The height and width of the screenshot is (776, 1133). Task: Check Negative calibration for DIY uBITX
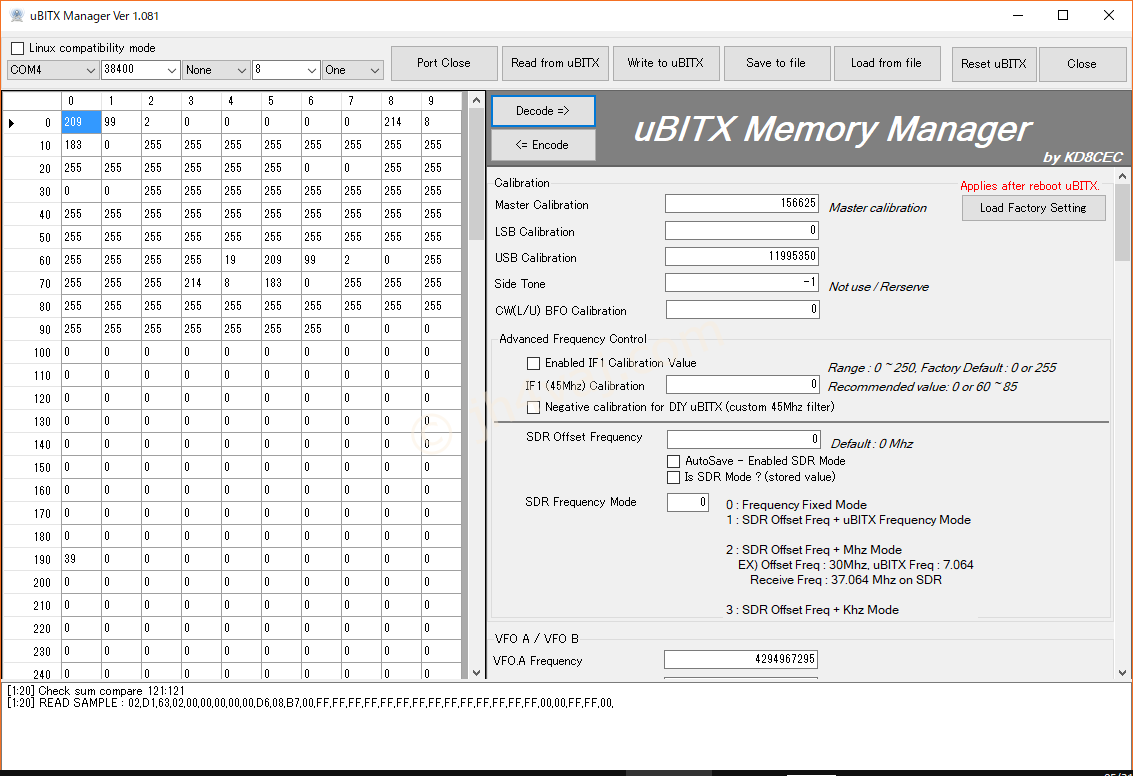click(x=533, y=408)
